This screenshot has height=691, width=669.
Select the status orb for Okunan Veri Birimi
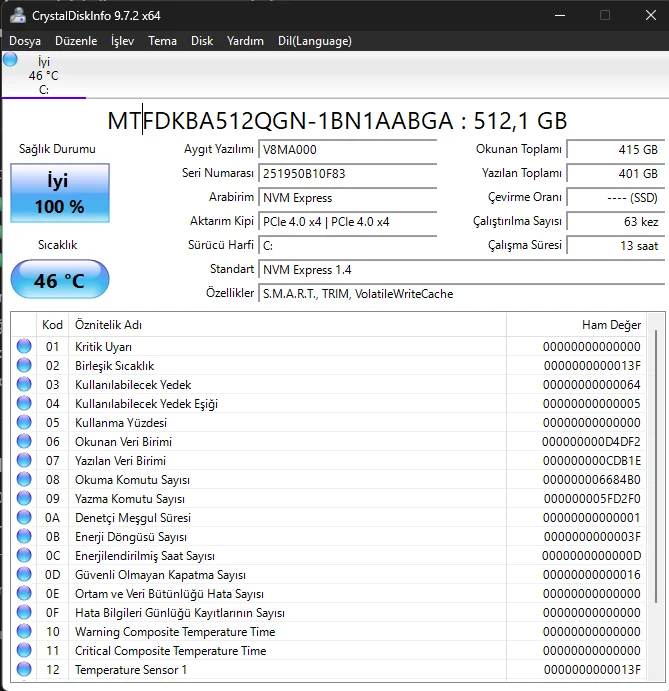pos(24,441)
